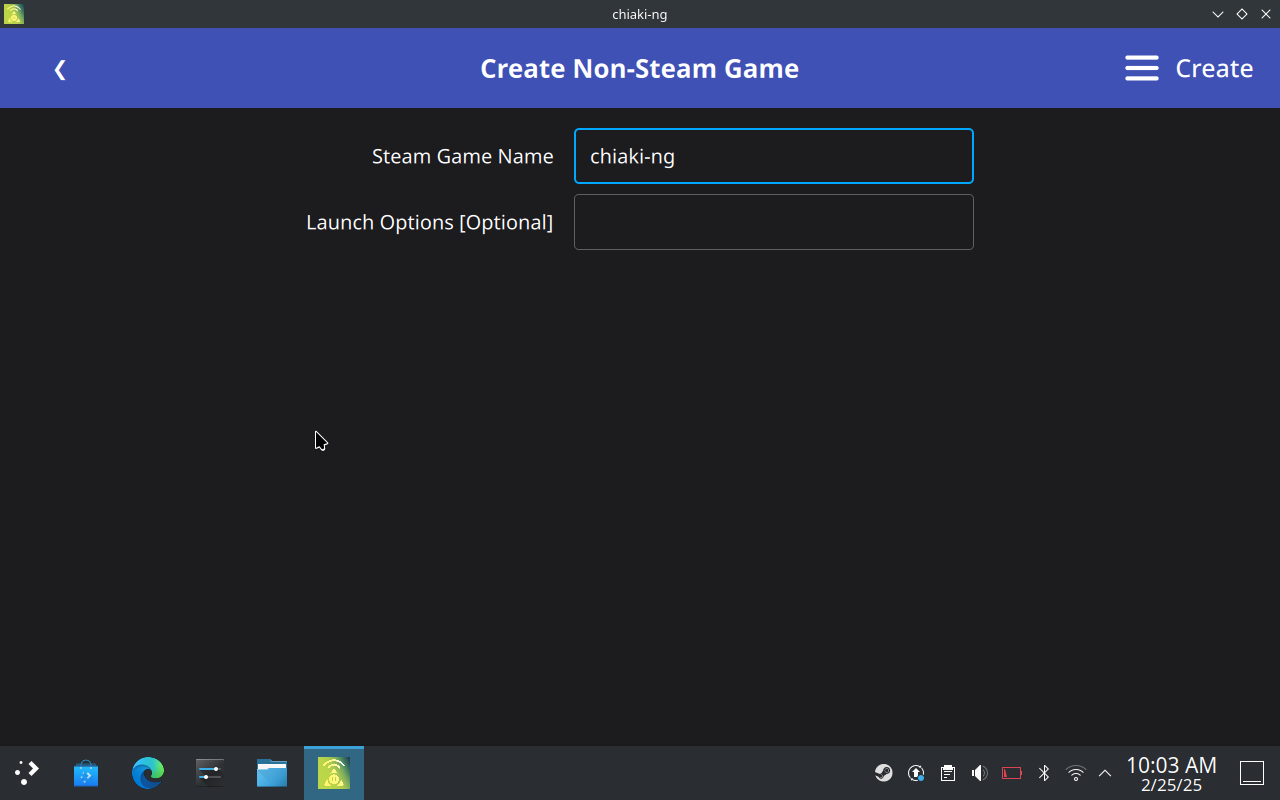The height and width of the screenshot is (800, 1280).
Task: Open the clipboard manager in the tray
Action: tap(947, 772)
